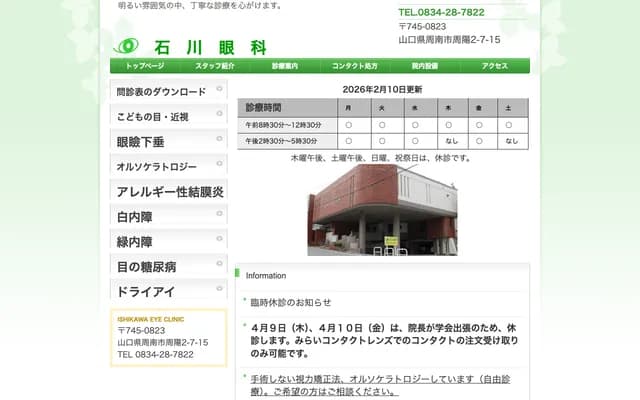640x400 pixels.
Task: Click the 山口県周南市周陽2-7-15 header address
Action: [x=449, y=40]
